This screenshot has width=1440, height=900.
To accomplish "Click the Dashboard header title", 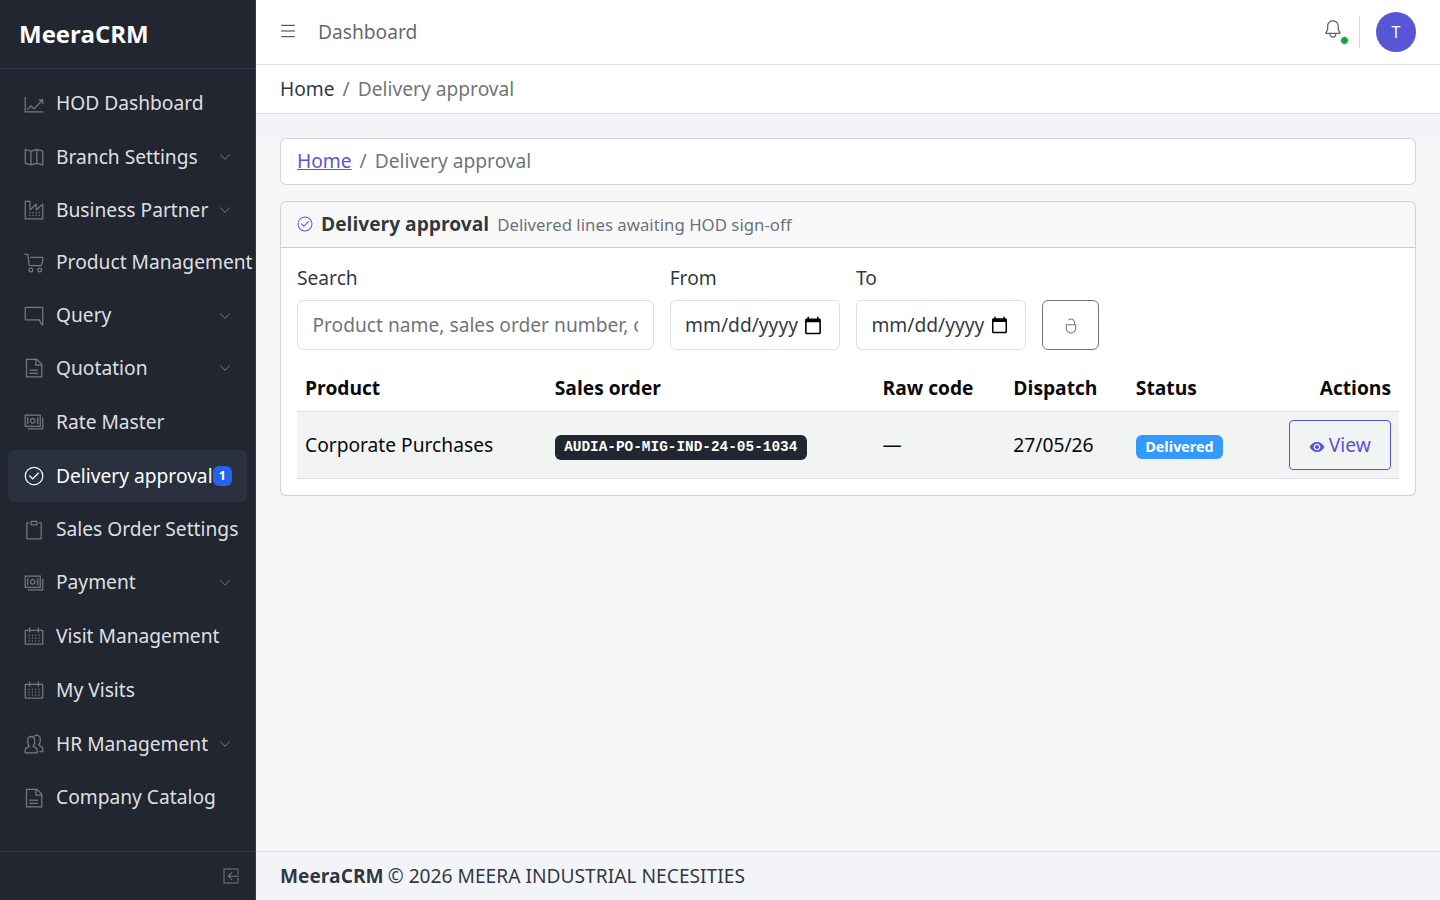I will tap(367, 32).
